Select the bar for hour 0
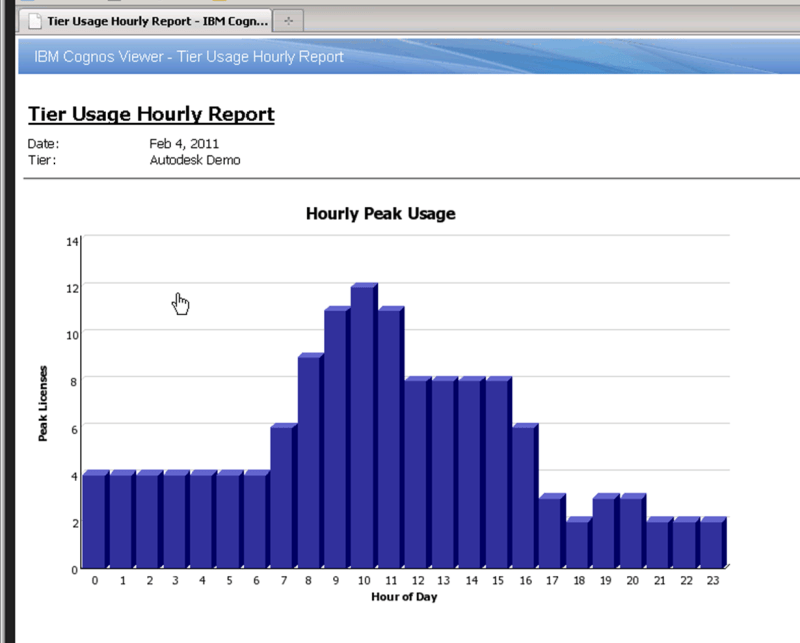This screenshot has width=800, height=643. (94, 520)
